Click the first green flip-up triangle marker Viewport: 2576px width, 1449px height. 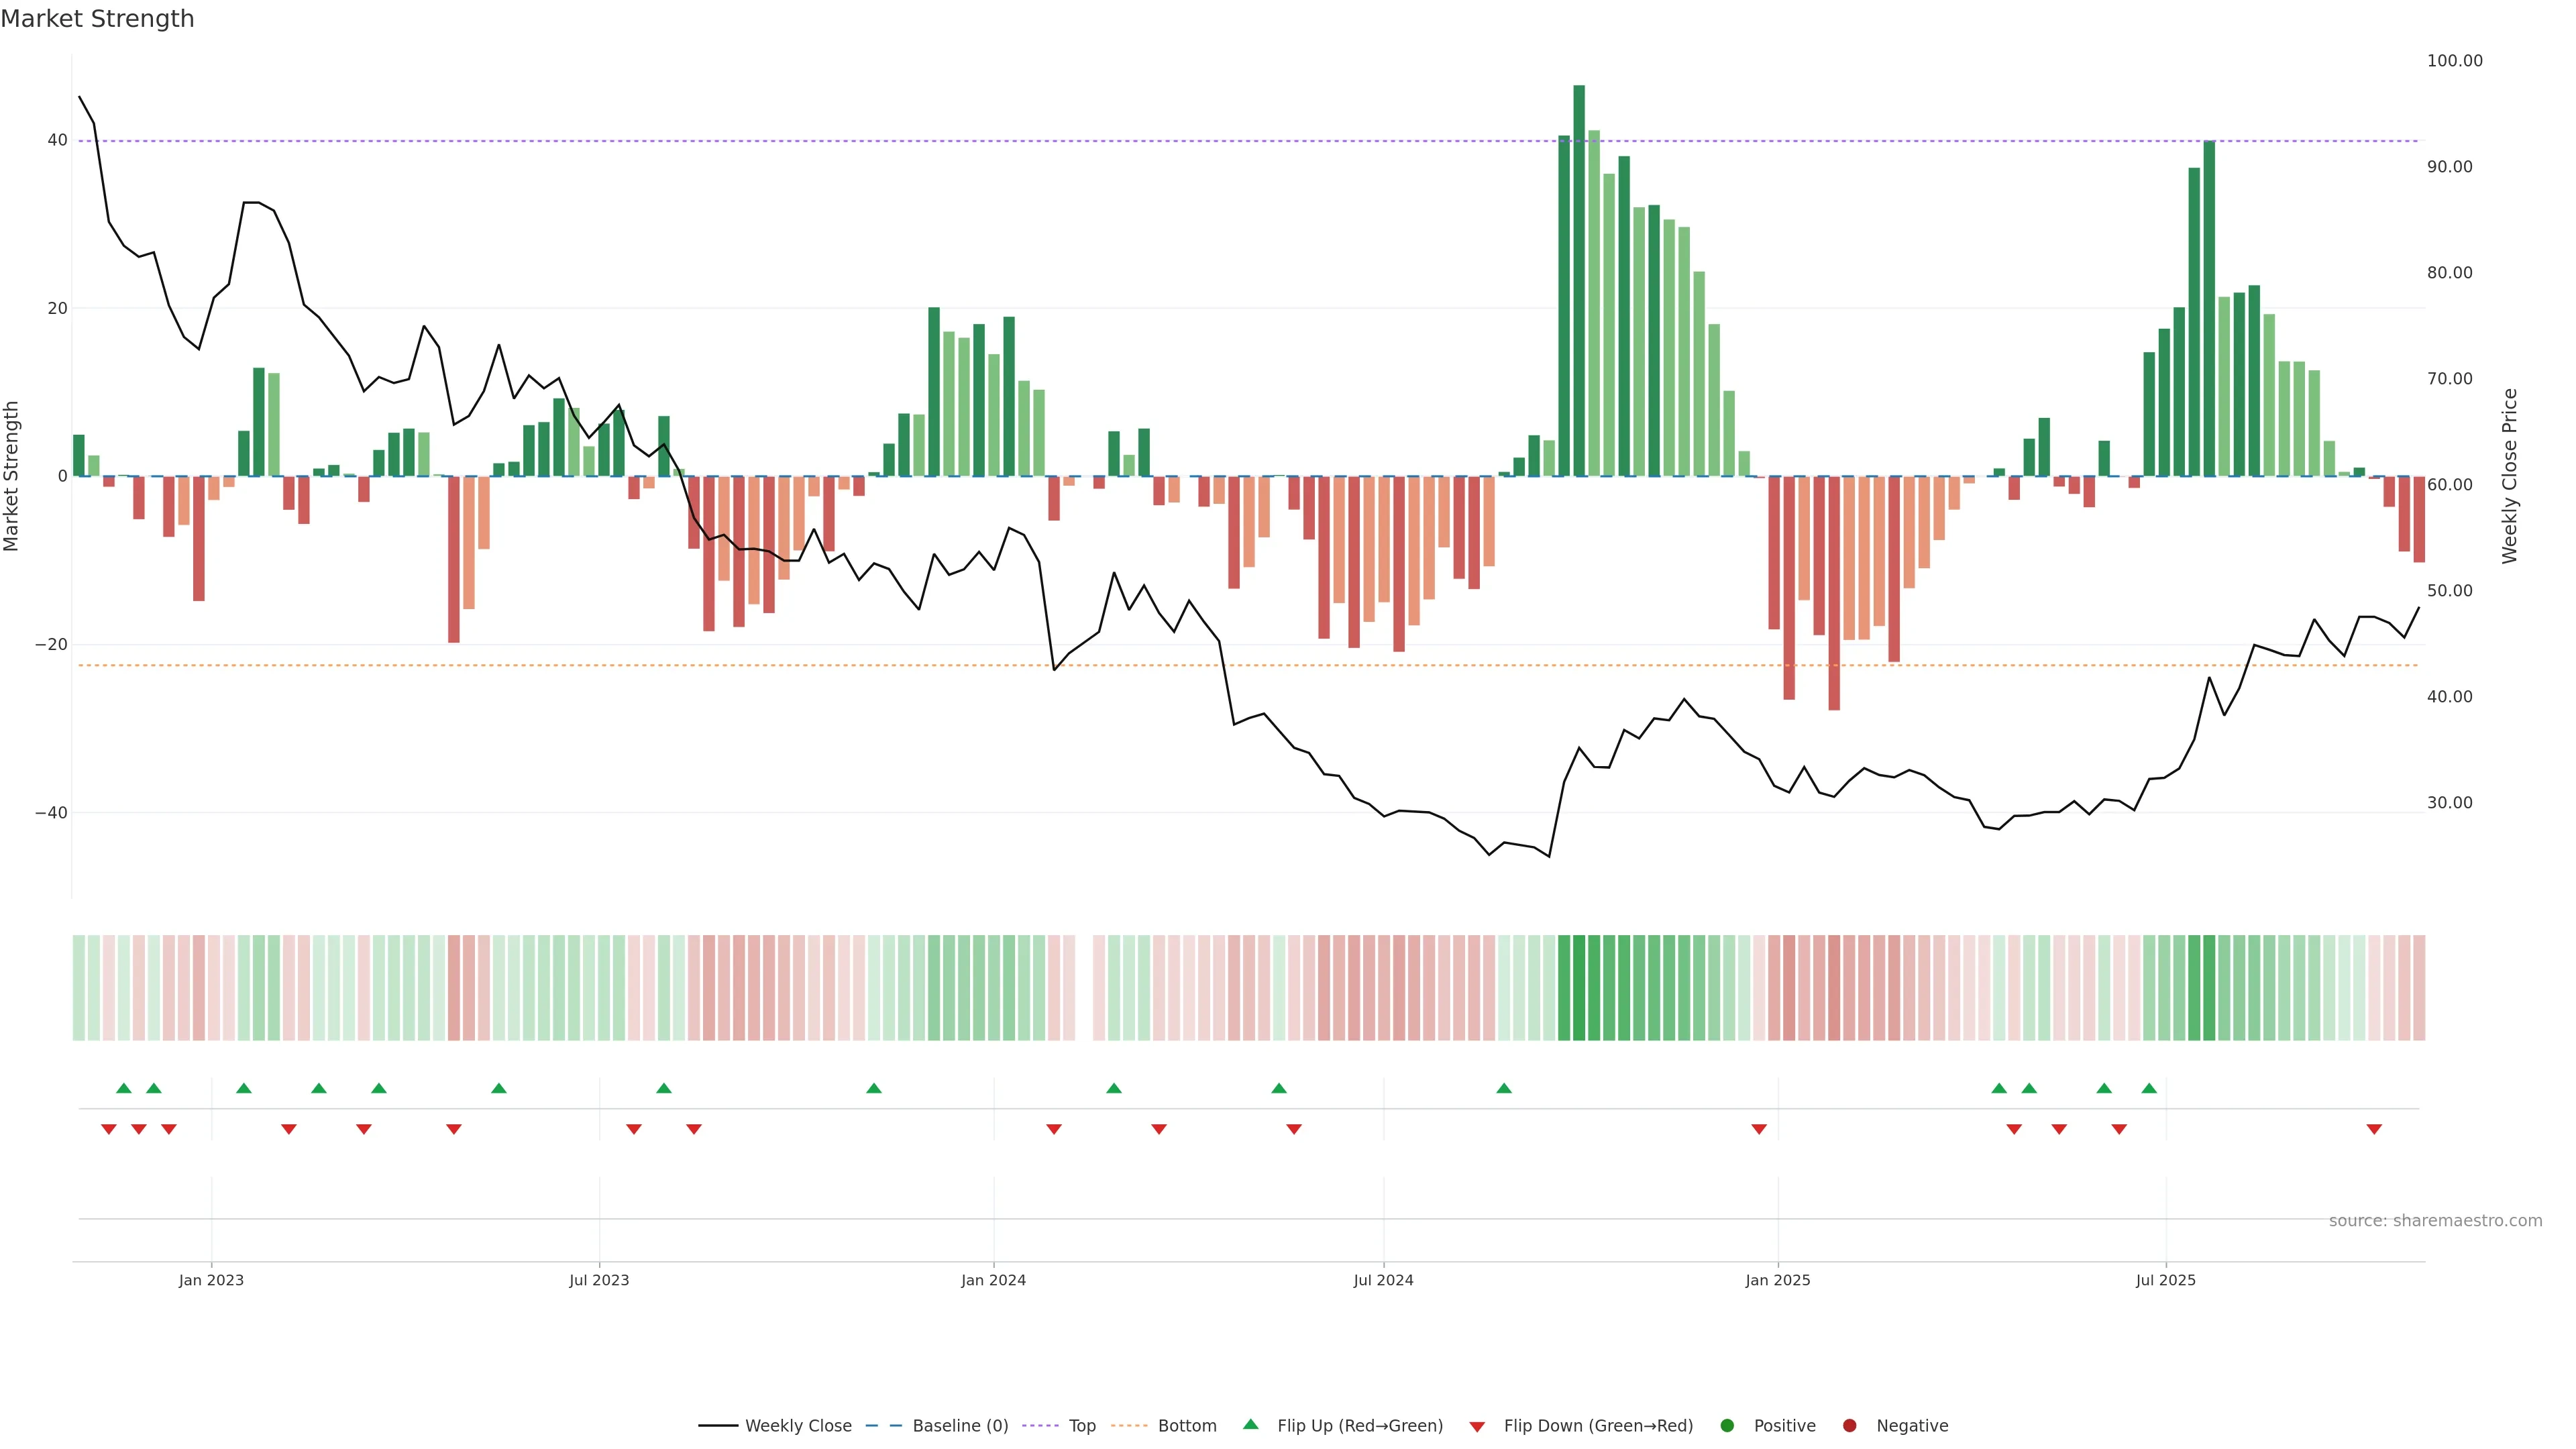(x=124, y=1088)
